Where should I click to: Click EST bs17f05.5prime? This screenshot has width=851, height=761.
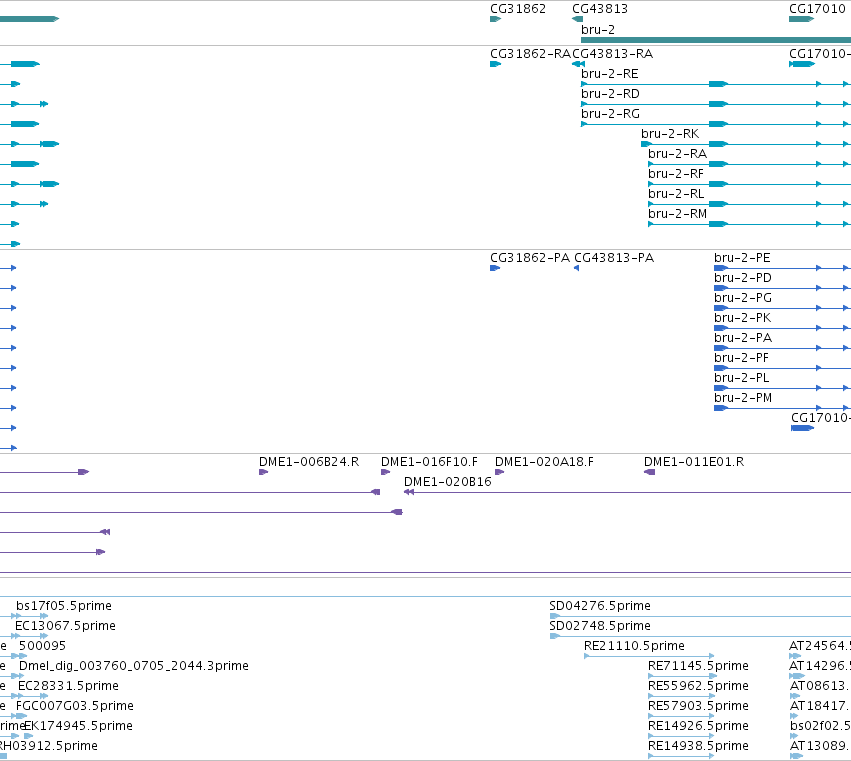(64, 606)
